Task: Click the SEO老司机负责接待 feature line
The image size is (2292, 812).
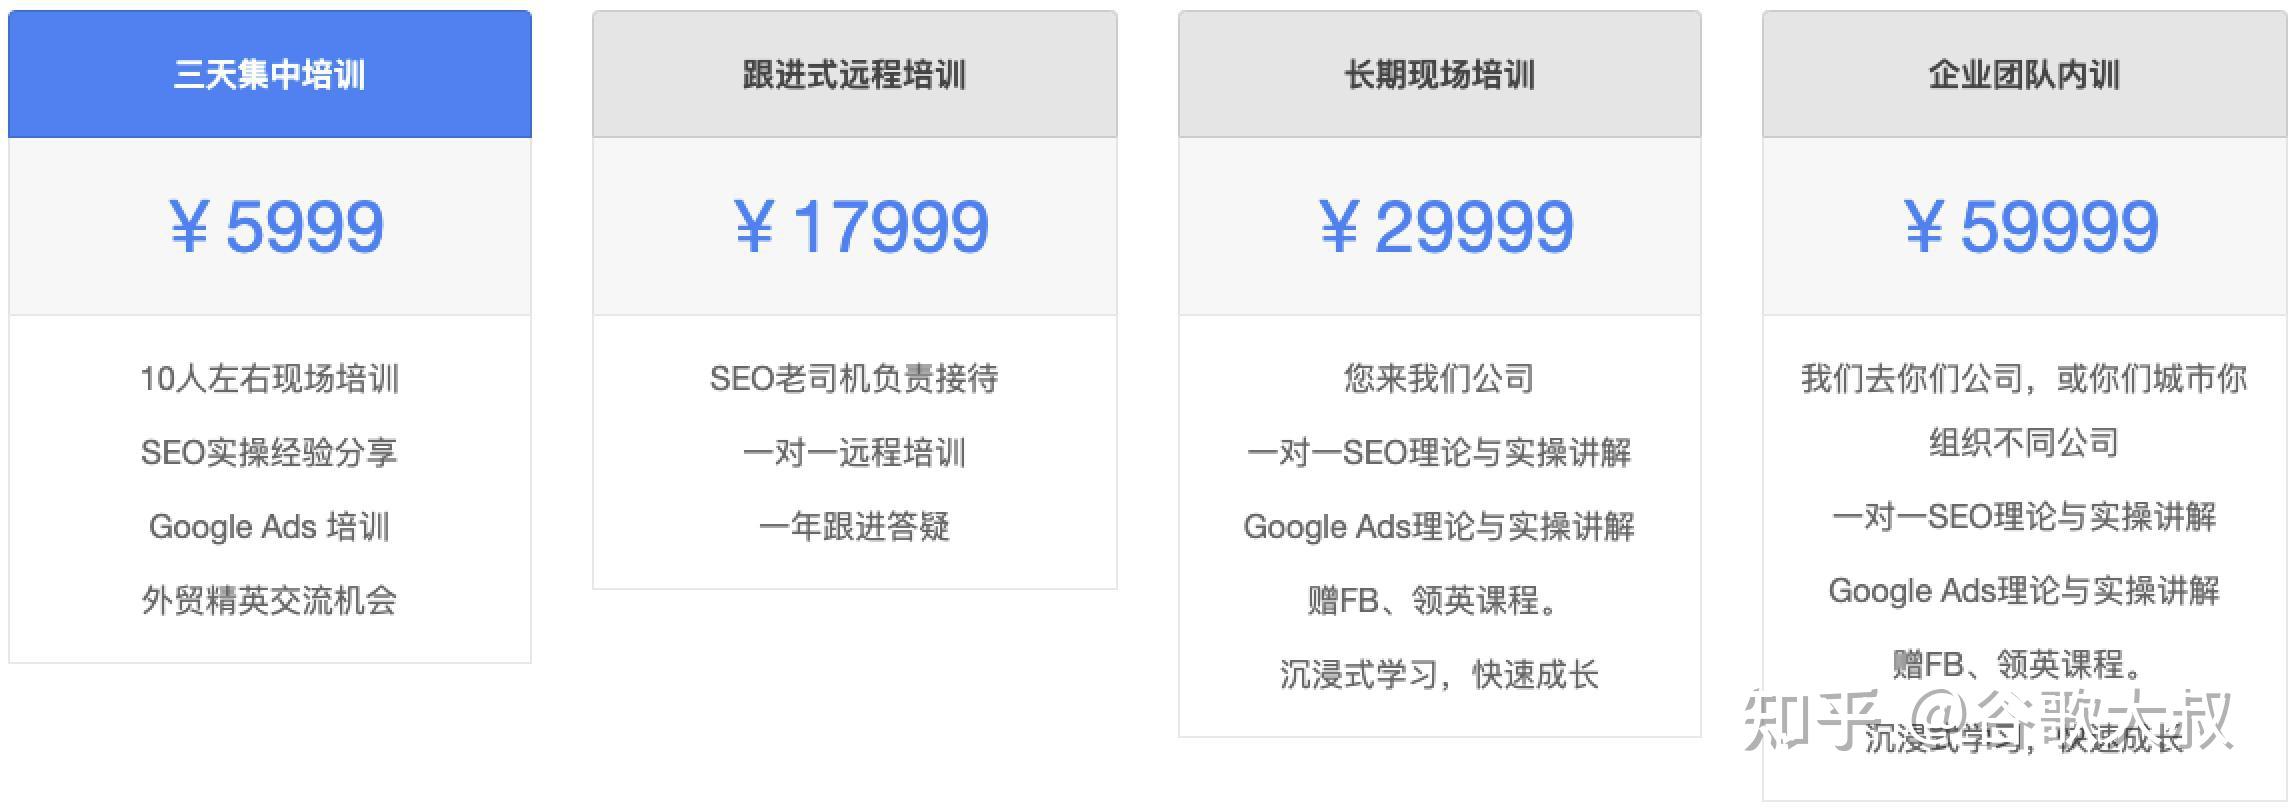Action: [854, 379]
